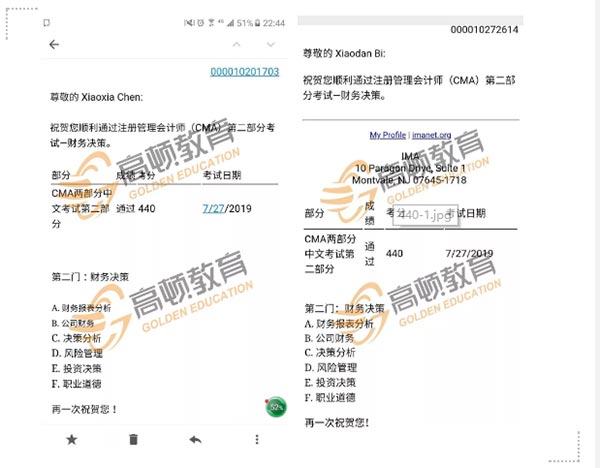Screen dimensions: 600x468
Task: Select F. 职业道德 in left email
Action: click(x=76, y=384)
